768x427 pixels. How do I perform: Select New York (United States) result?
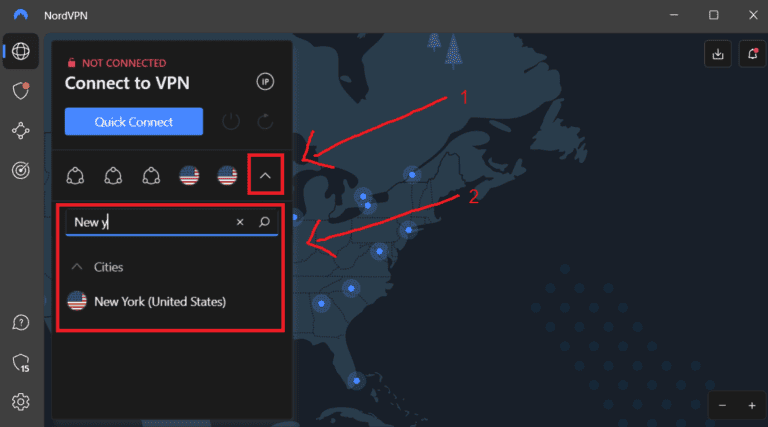pyautogui.click(x=158, y=301)
